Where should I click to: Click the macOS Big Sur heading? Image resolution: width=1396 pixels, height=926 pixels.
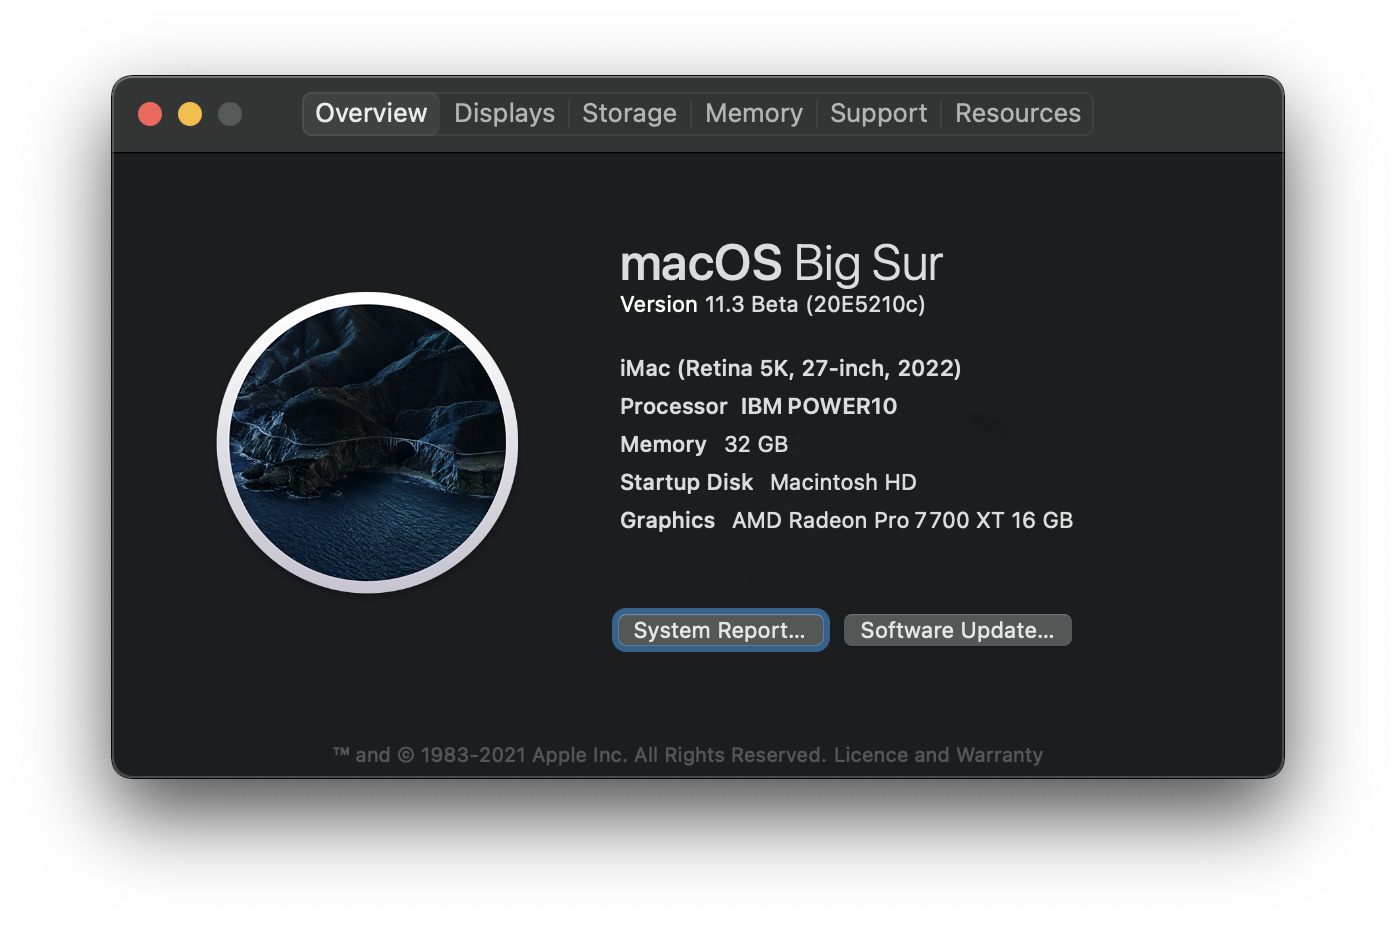(781, 264)
